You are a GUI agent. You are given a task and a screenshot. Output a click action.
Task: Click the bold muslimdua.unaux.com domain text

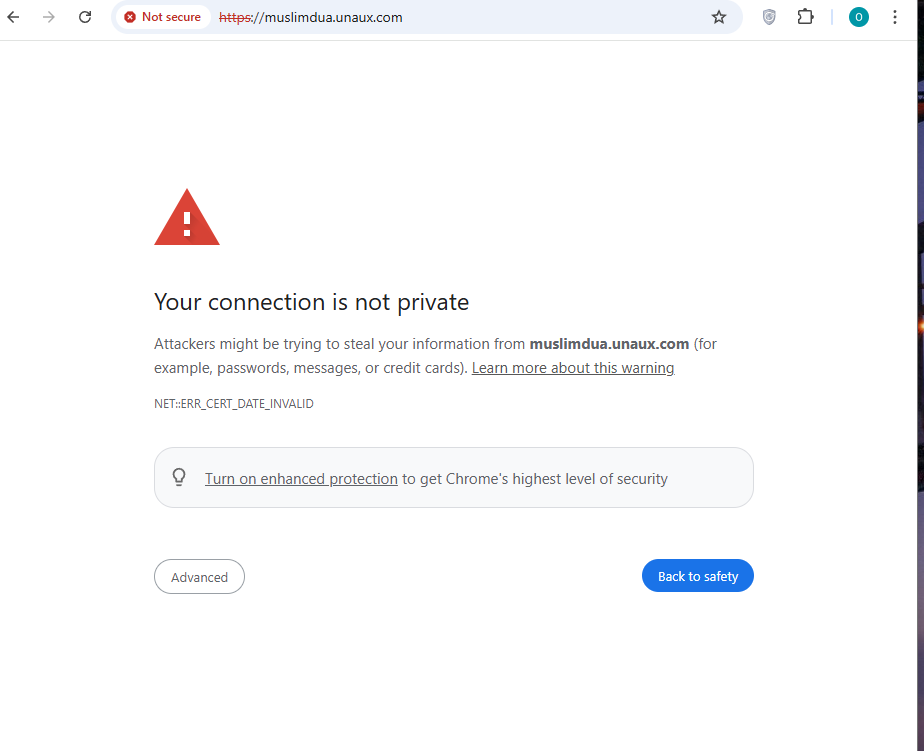(609, 344)
